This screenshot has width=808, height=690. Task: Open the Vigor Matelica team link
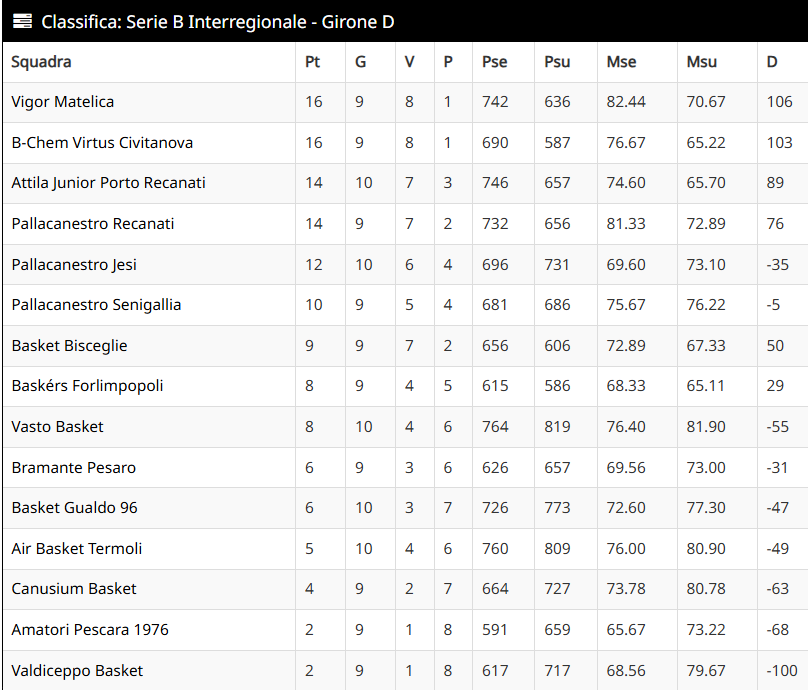pyautogui.click(x=63, y=102)
